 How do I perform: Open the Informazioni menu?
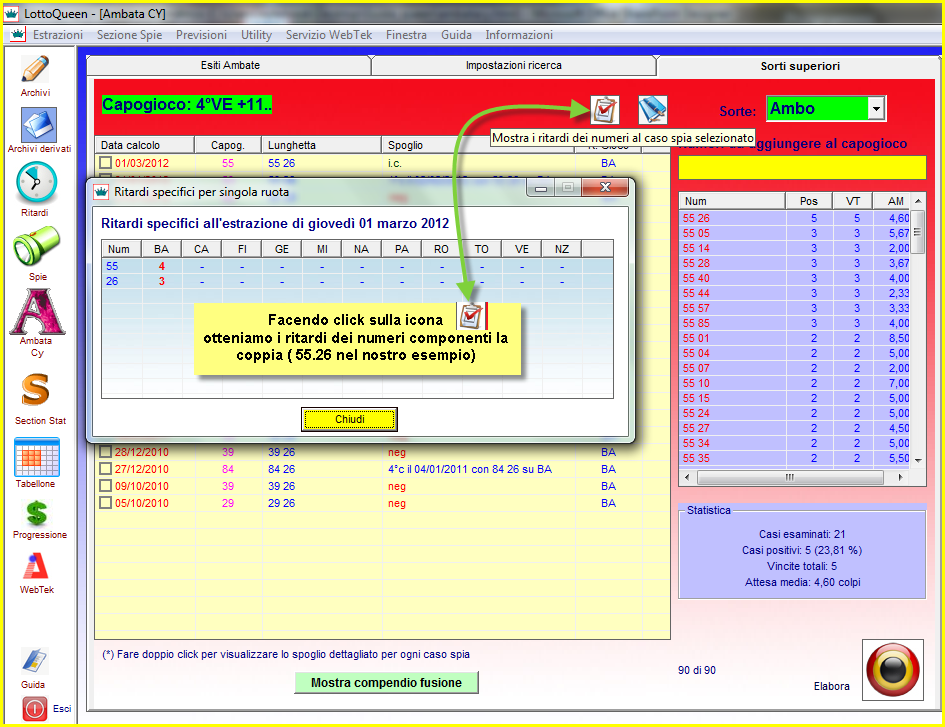(x=519, y=35)
